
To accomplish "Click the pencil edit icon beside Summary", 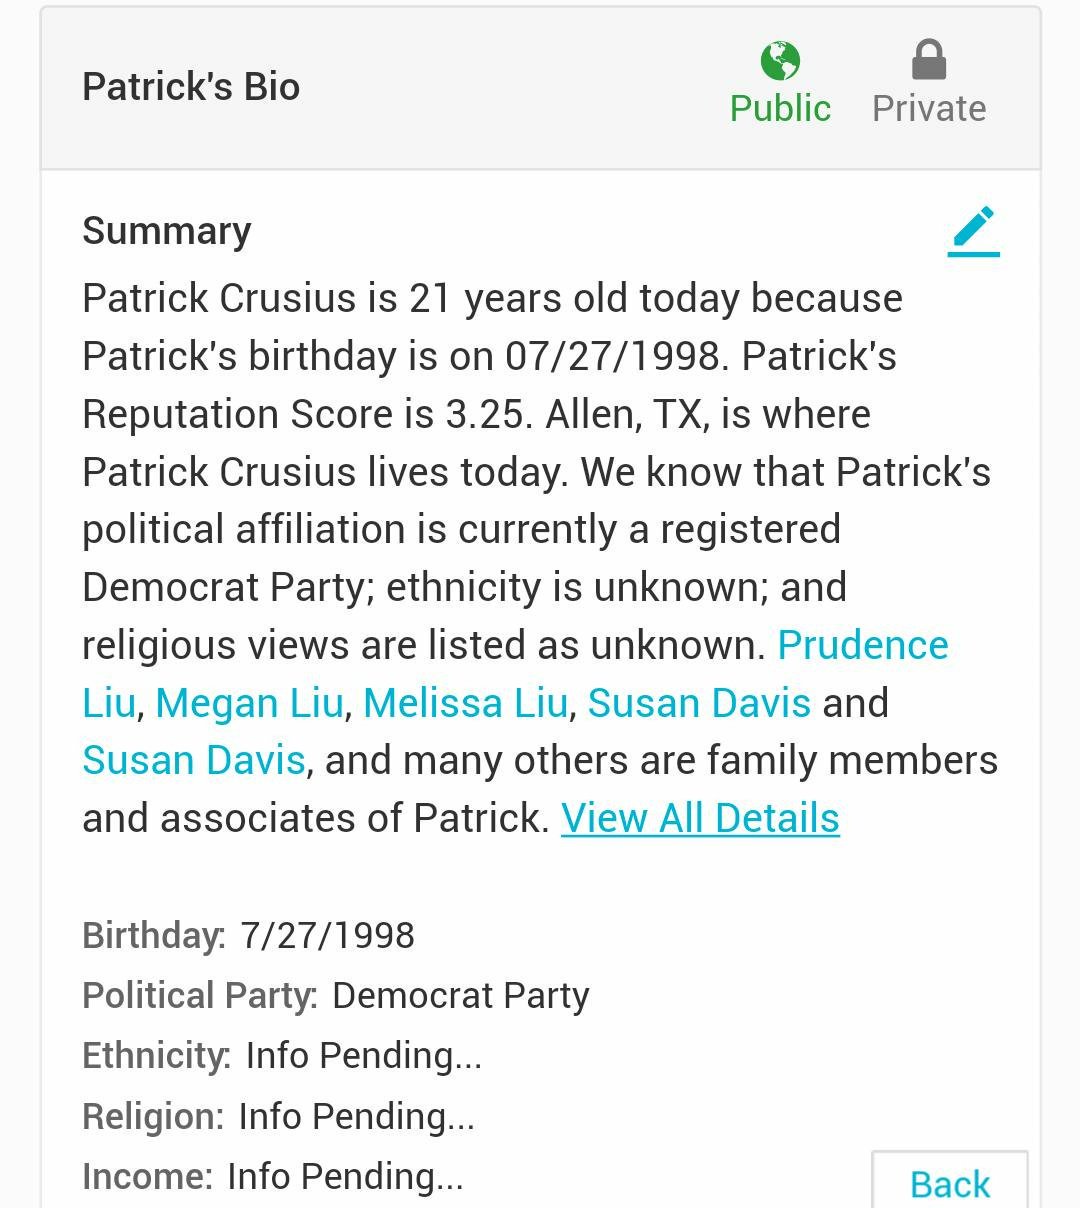I will pyautogui.click(x=973, y=231).
